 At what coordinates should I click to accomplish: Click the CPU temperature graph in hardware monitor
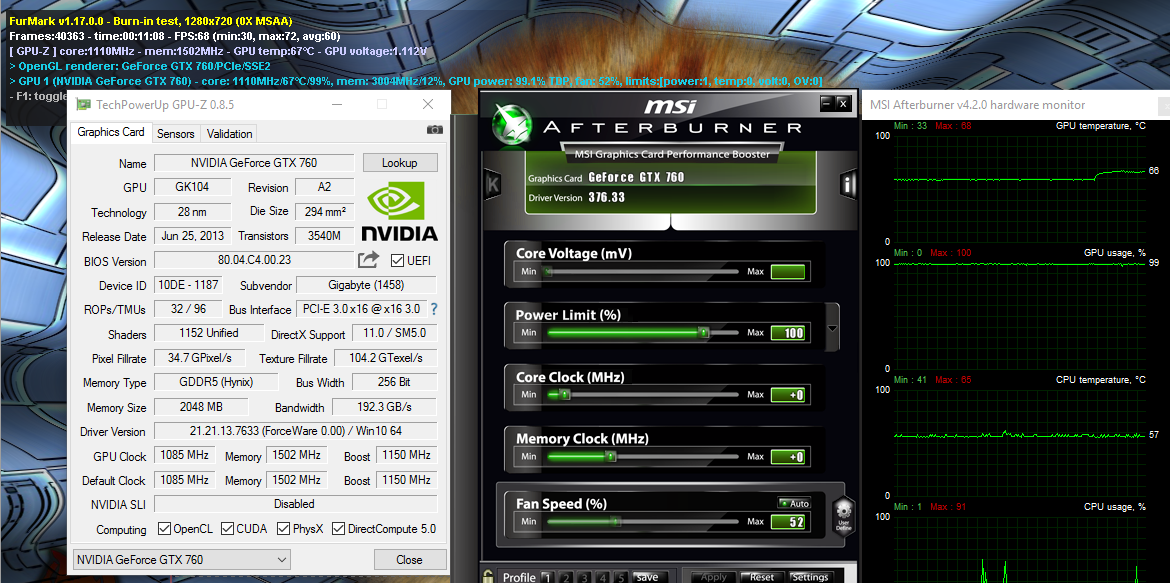tap(1019, 443)
